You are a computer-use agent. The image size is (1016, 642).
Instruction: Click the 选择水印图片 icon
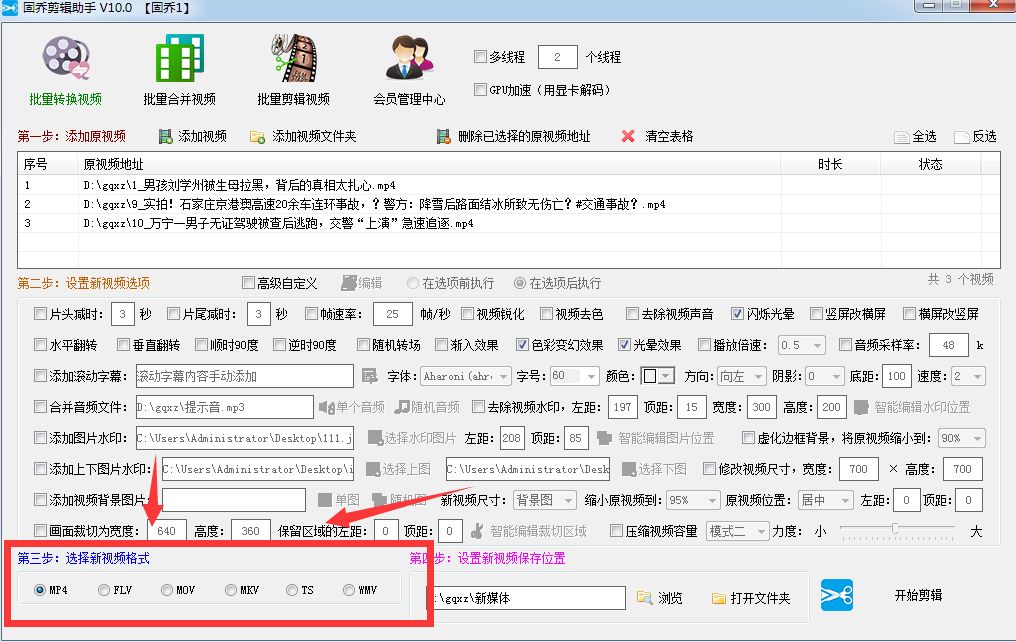coord(375,438)
